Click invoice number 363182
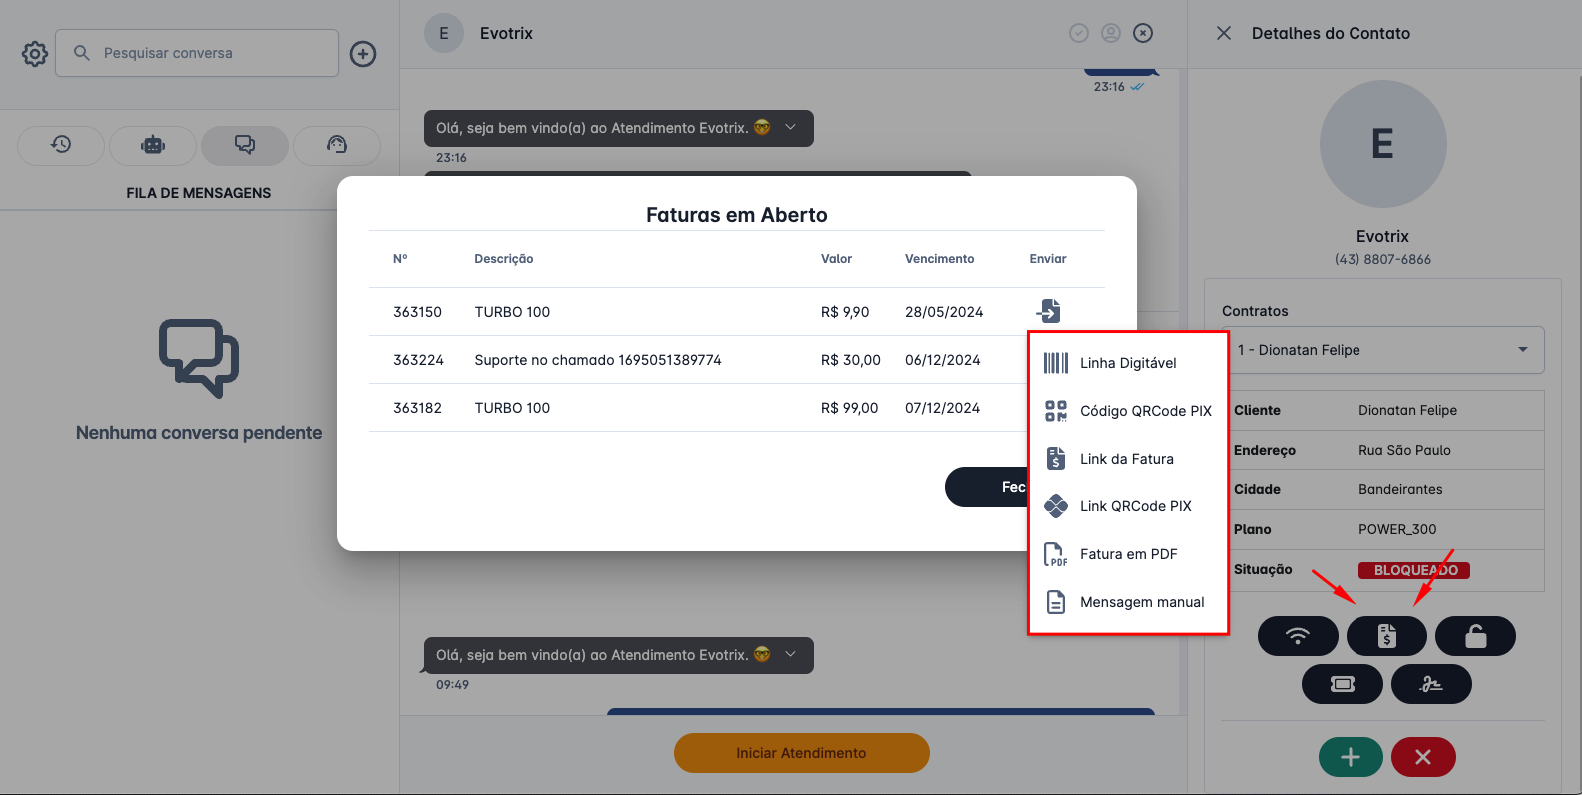1582x795 pixels. 417,408
